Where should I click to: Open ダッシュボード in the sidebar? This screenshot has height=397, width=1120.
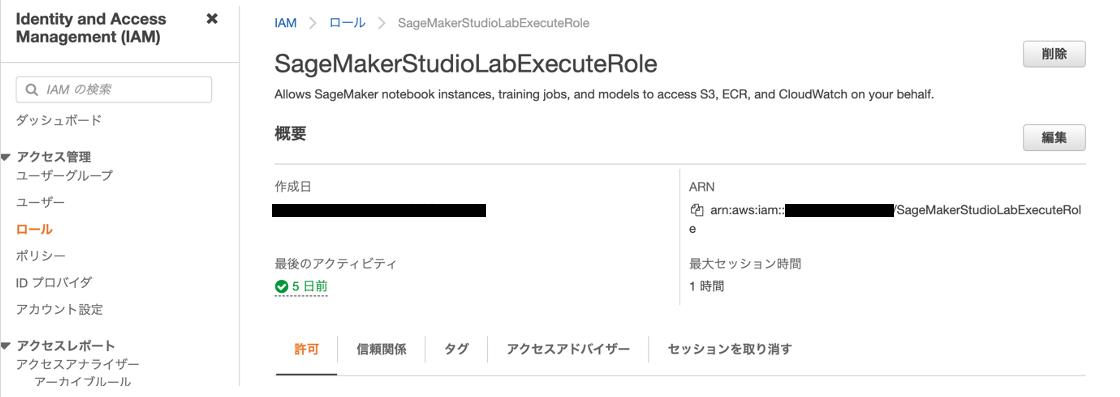pyautogui.click(x=59, y=120)
